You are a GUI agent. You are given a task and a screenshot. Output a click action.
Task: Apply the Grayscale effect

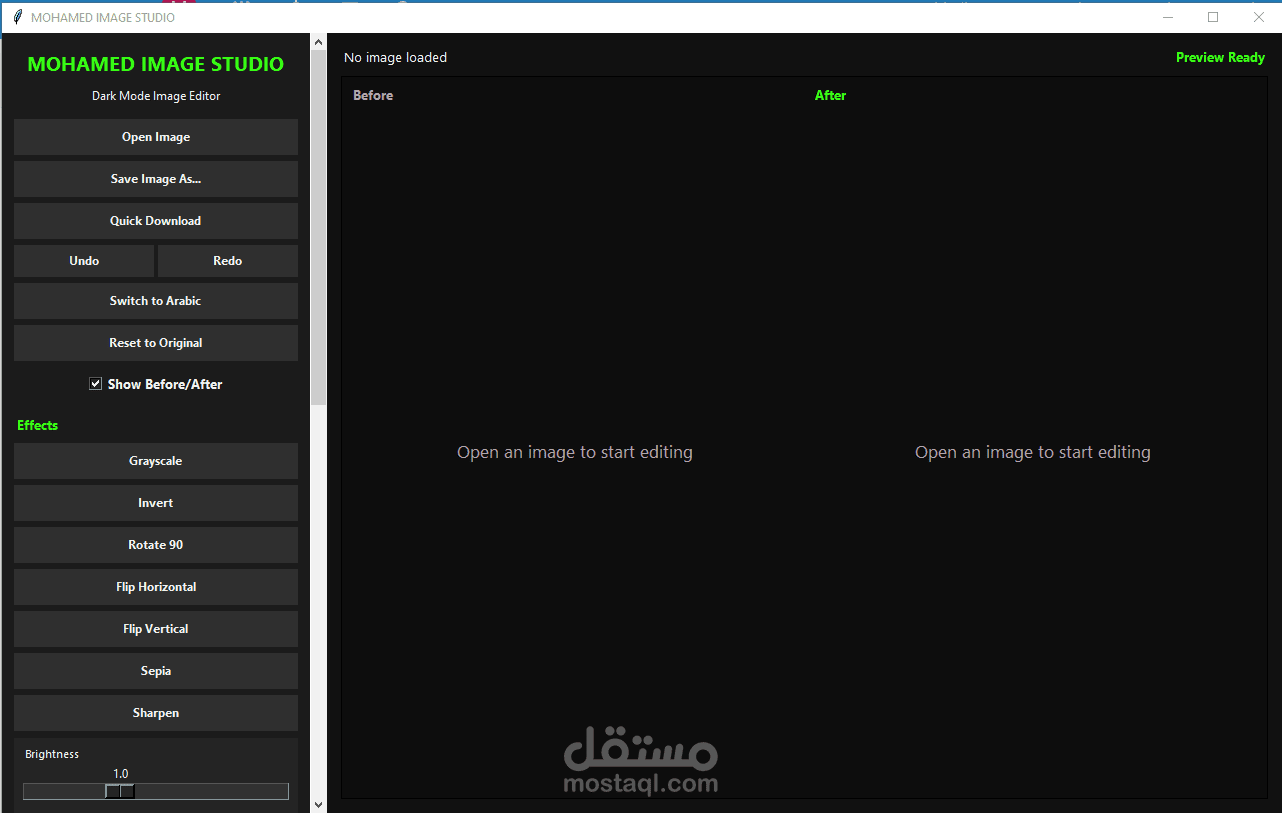pyautogui.click(x=156, y=461)
